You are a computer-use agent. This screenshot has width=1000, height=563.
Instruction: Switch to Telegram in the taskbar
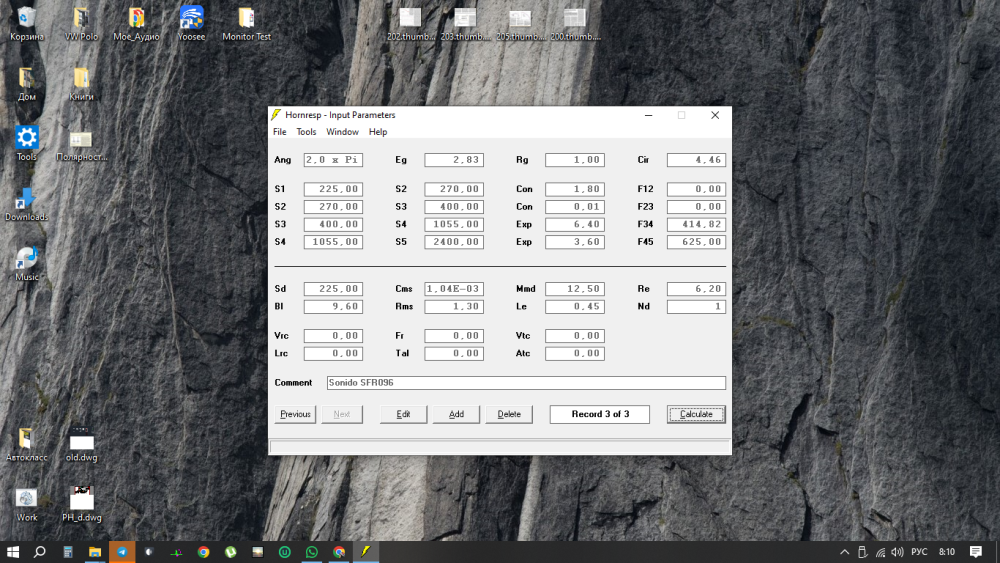(x=122, y=552)
